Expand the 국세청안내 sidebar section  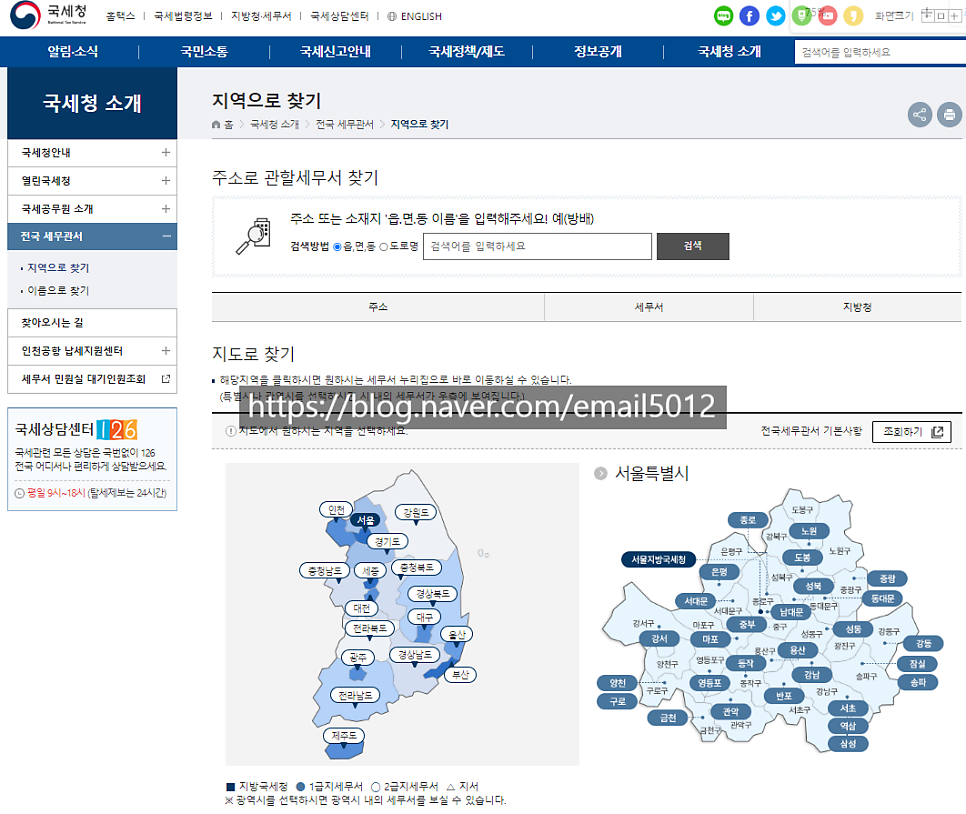165,153
